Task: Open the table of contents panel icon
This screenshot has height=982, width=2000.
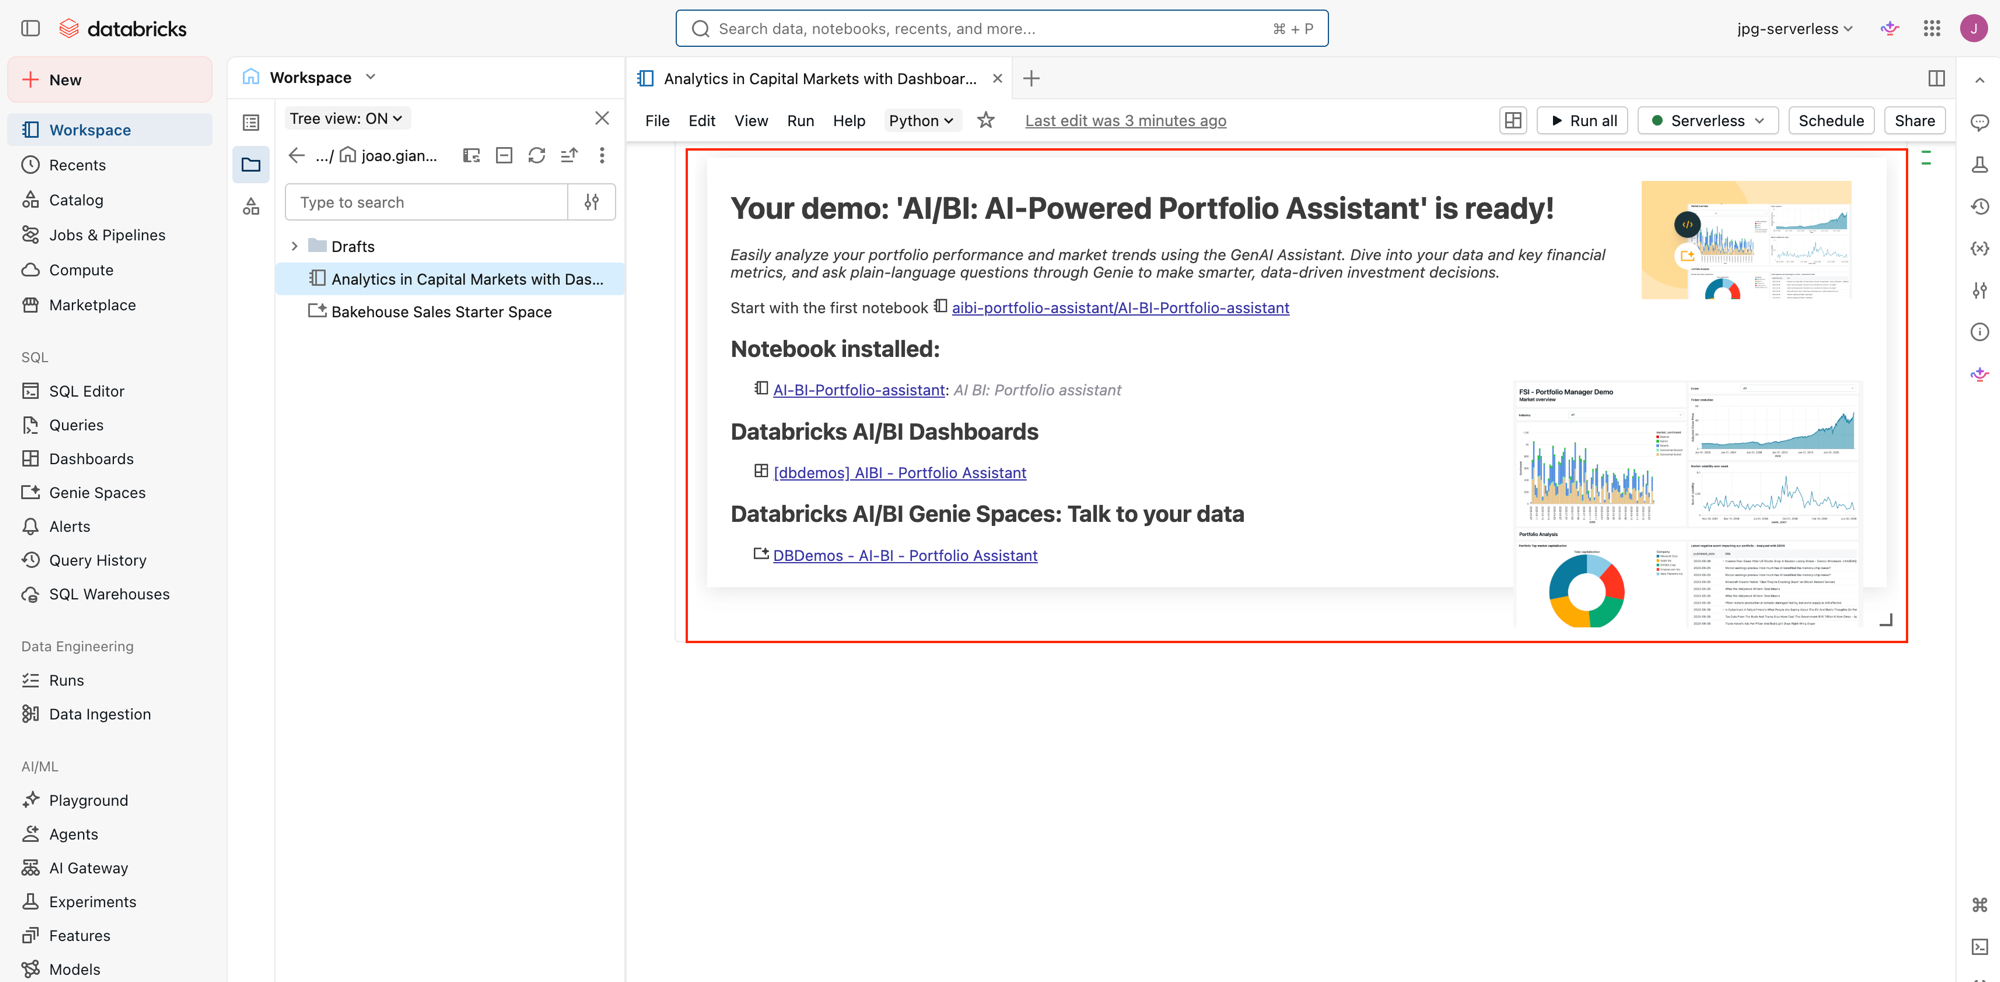Action: 251,122
